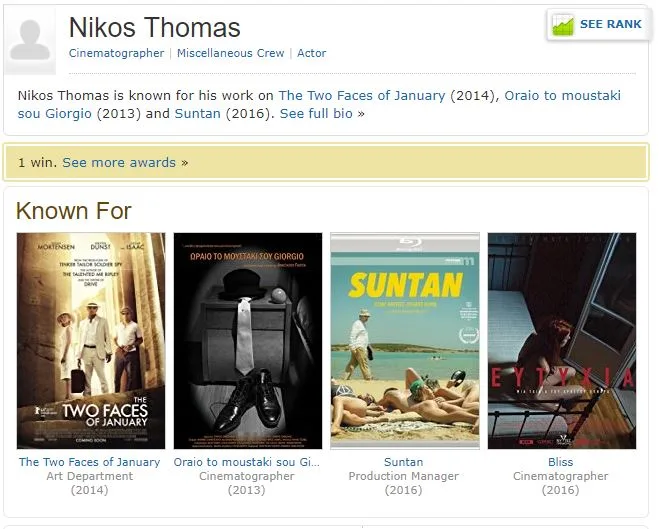The height and width of the screenshot is (529, 659).
Task: Open Oraio to moustaki sou Gi... title under poster
Action: [x=247, y=462]
